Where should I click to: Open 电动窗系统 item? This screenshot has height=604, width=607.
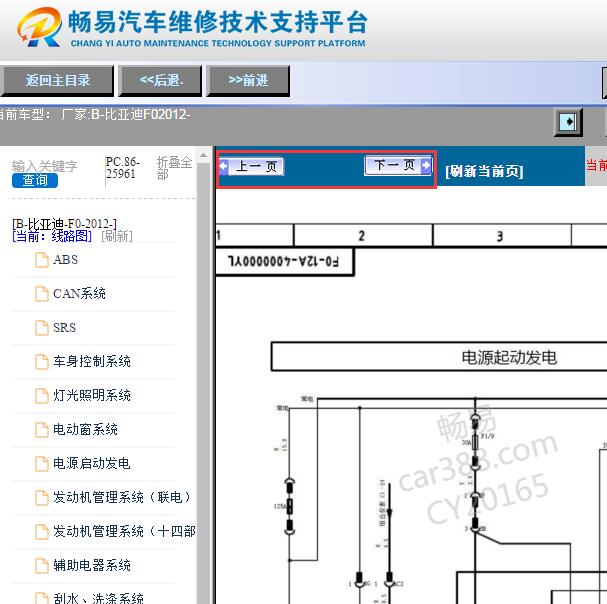coord(85,429)
